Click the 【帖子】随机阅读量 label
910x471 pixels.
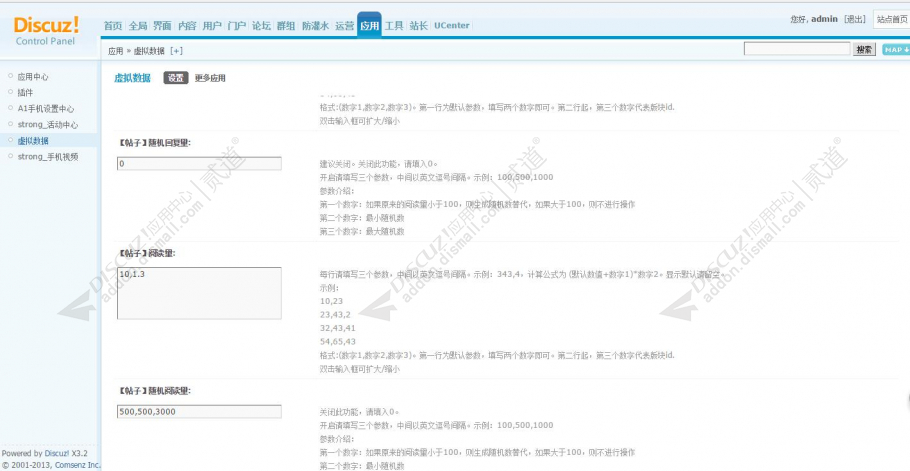153,391
